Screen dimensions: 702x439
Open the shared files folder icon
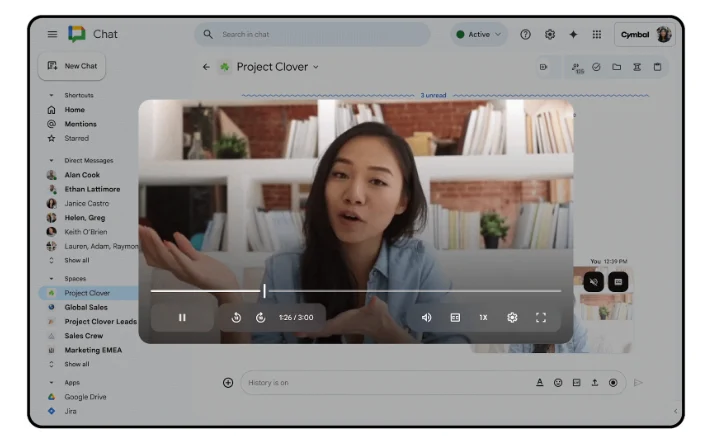click(616, 67)
